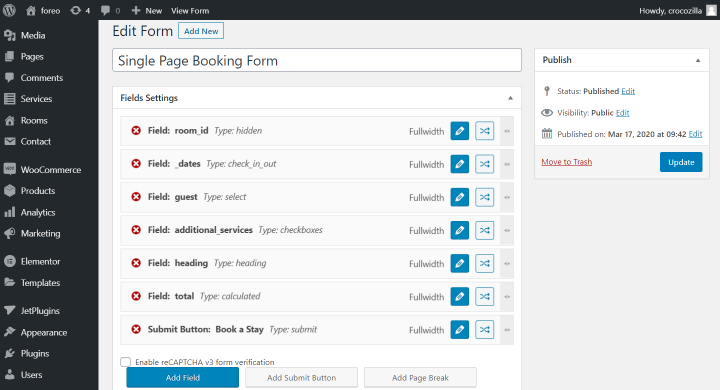Open editor for total field
The image size is (720, 390).
460,296
